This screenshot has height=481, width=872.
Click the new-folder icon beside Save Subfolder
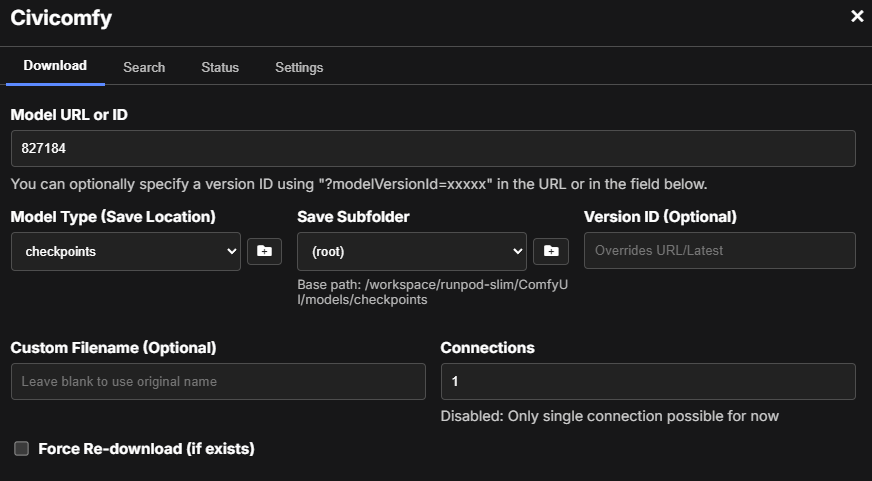tap(551, 251)
